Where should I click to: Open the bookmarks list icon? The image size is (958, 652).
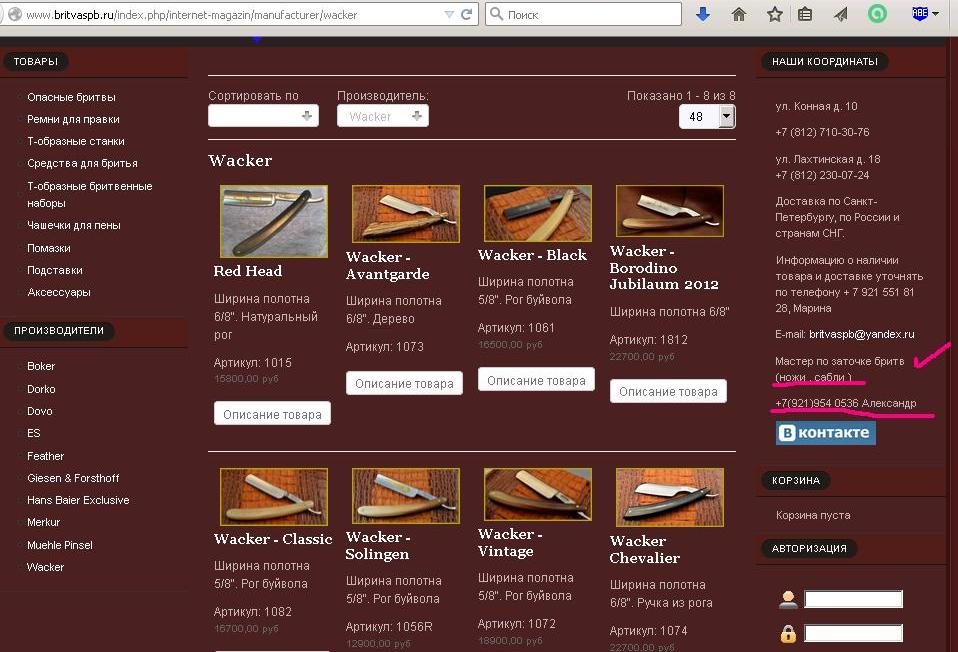click(805, 15)
